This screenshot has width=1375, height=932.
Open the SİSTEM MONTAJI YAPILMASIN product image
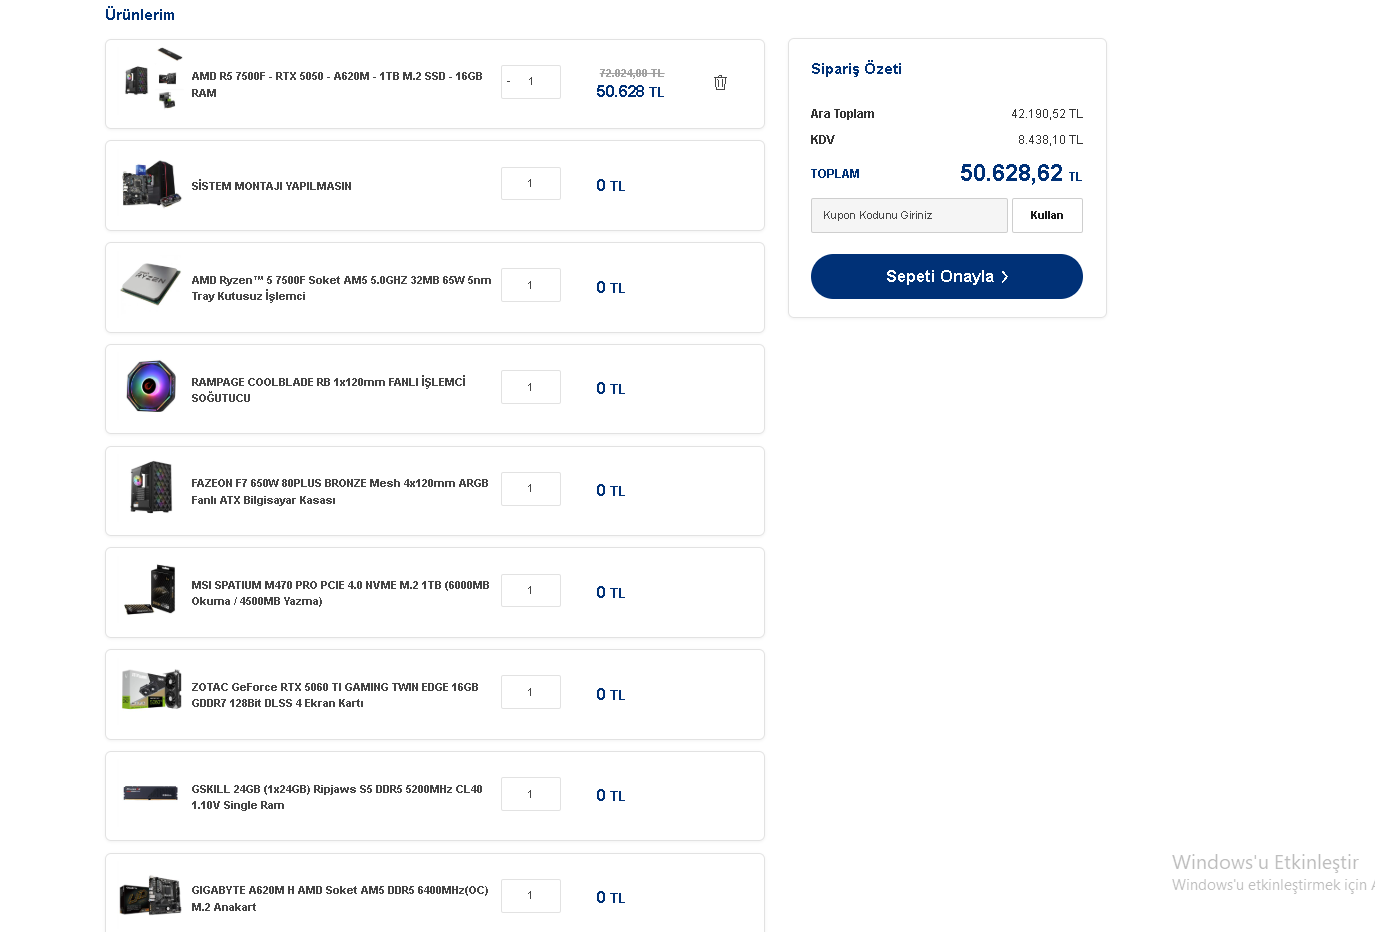(x=151, y=185)
